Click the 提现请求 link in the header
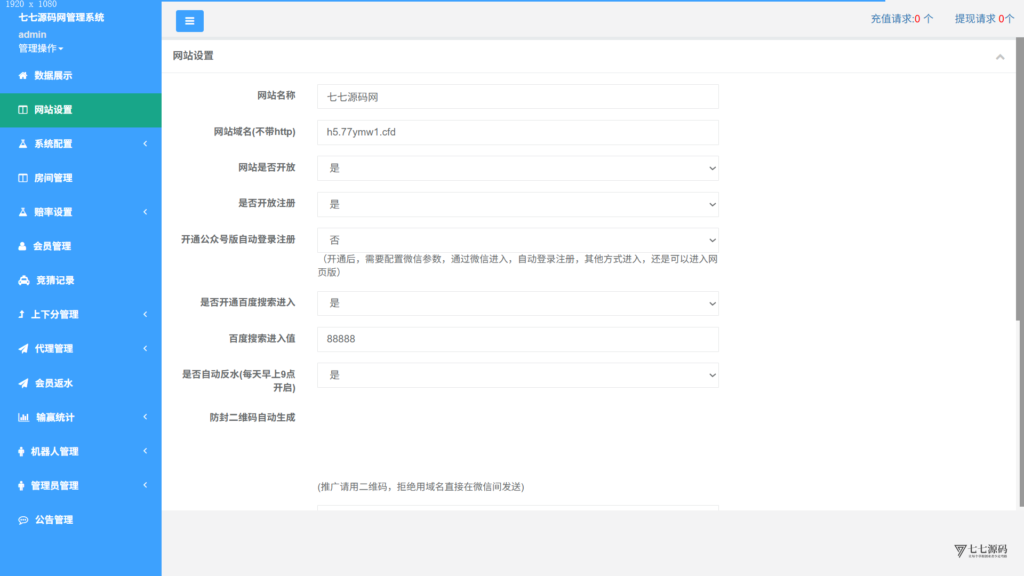The height and width of the screenshot is (576, 1024). (984, 19)
